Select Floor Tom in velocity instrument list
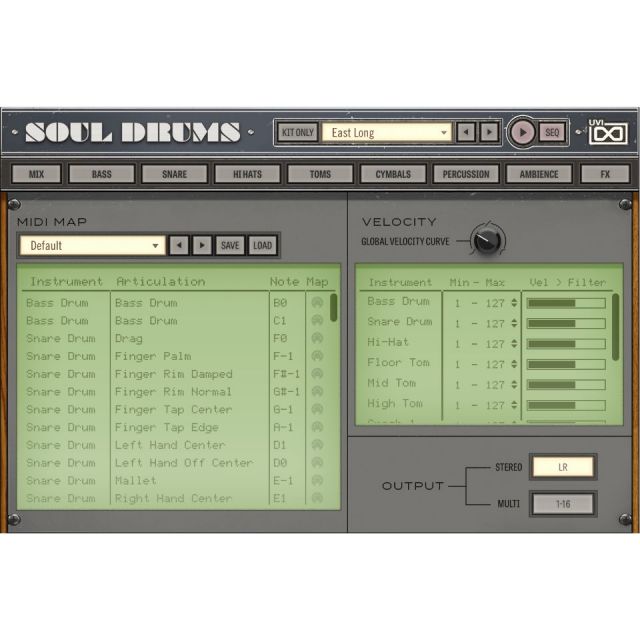Image resolution: width=640 pixels, height=640 pixels. [x=398, y=362]
